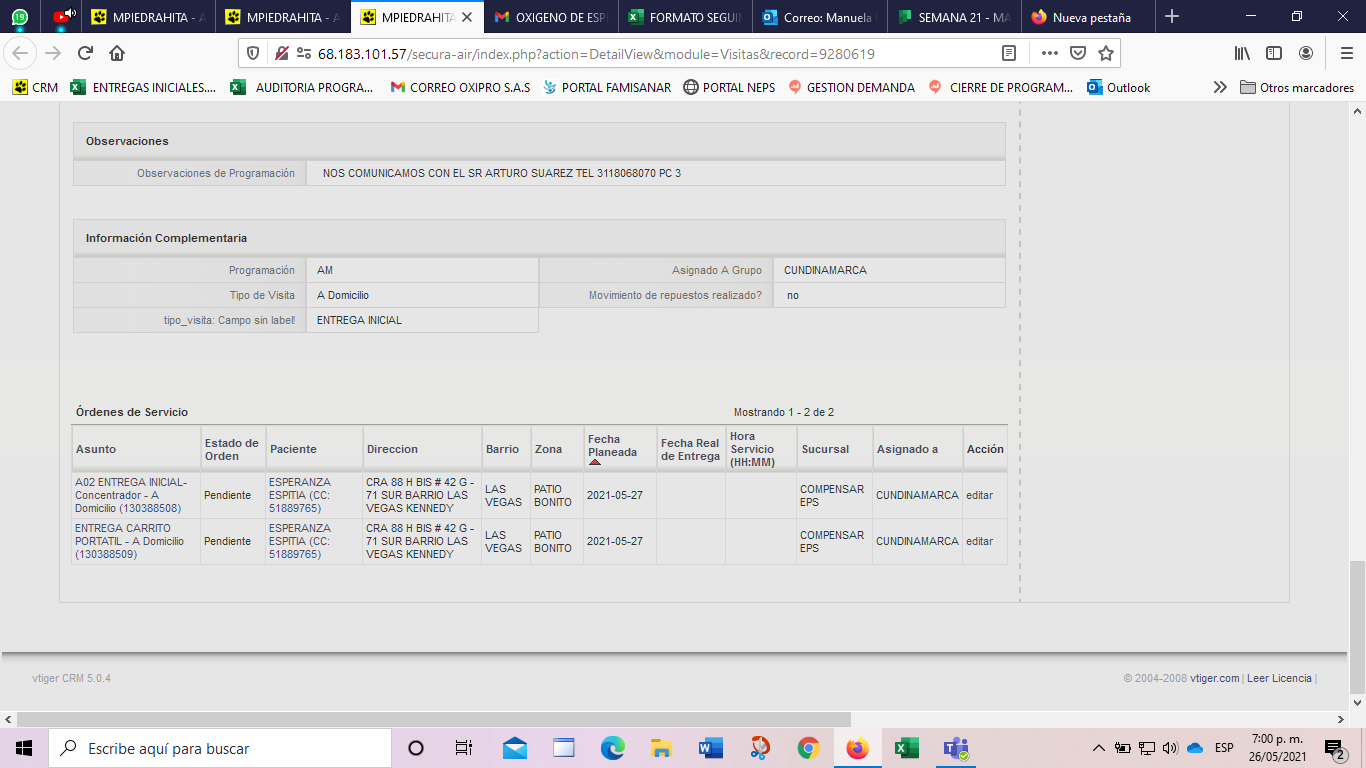Switch to Correo: Manuela tab
This screenshot has width=1366, height=768.
click(x=819, y=17)
